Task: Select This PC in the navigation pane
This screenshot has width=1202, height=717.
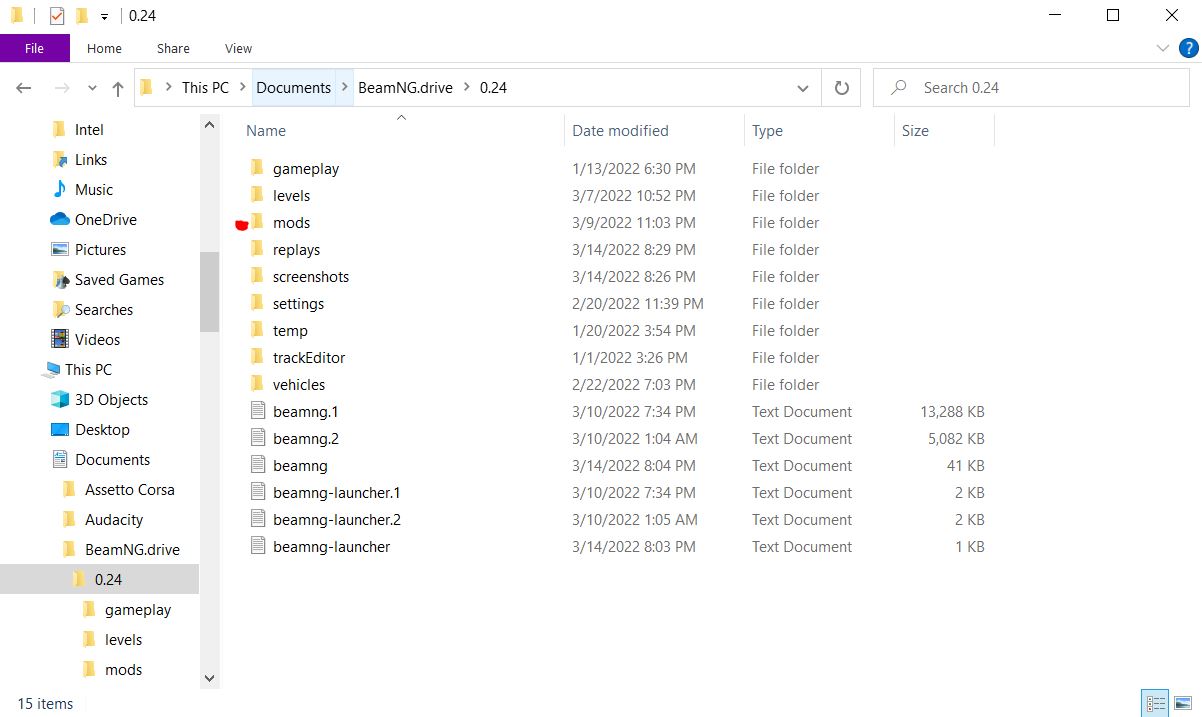Action: pyautogui.click(x=88, y=370)
